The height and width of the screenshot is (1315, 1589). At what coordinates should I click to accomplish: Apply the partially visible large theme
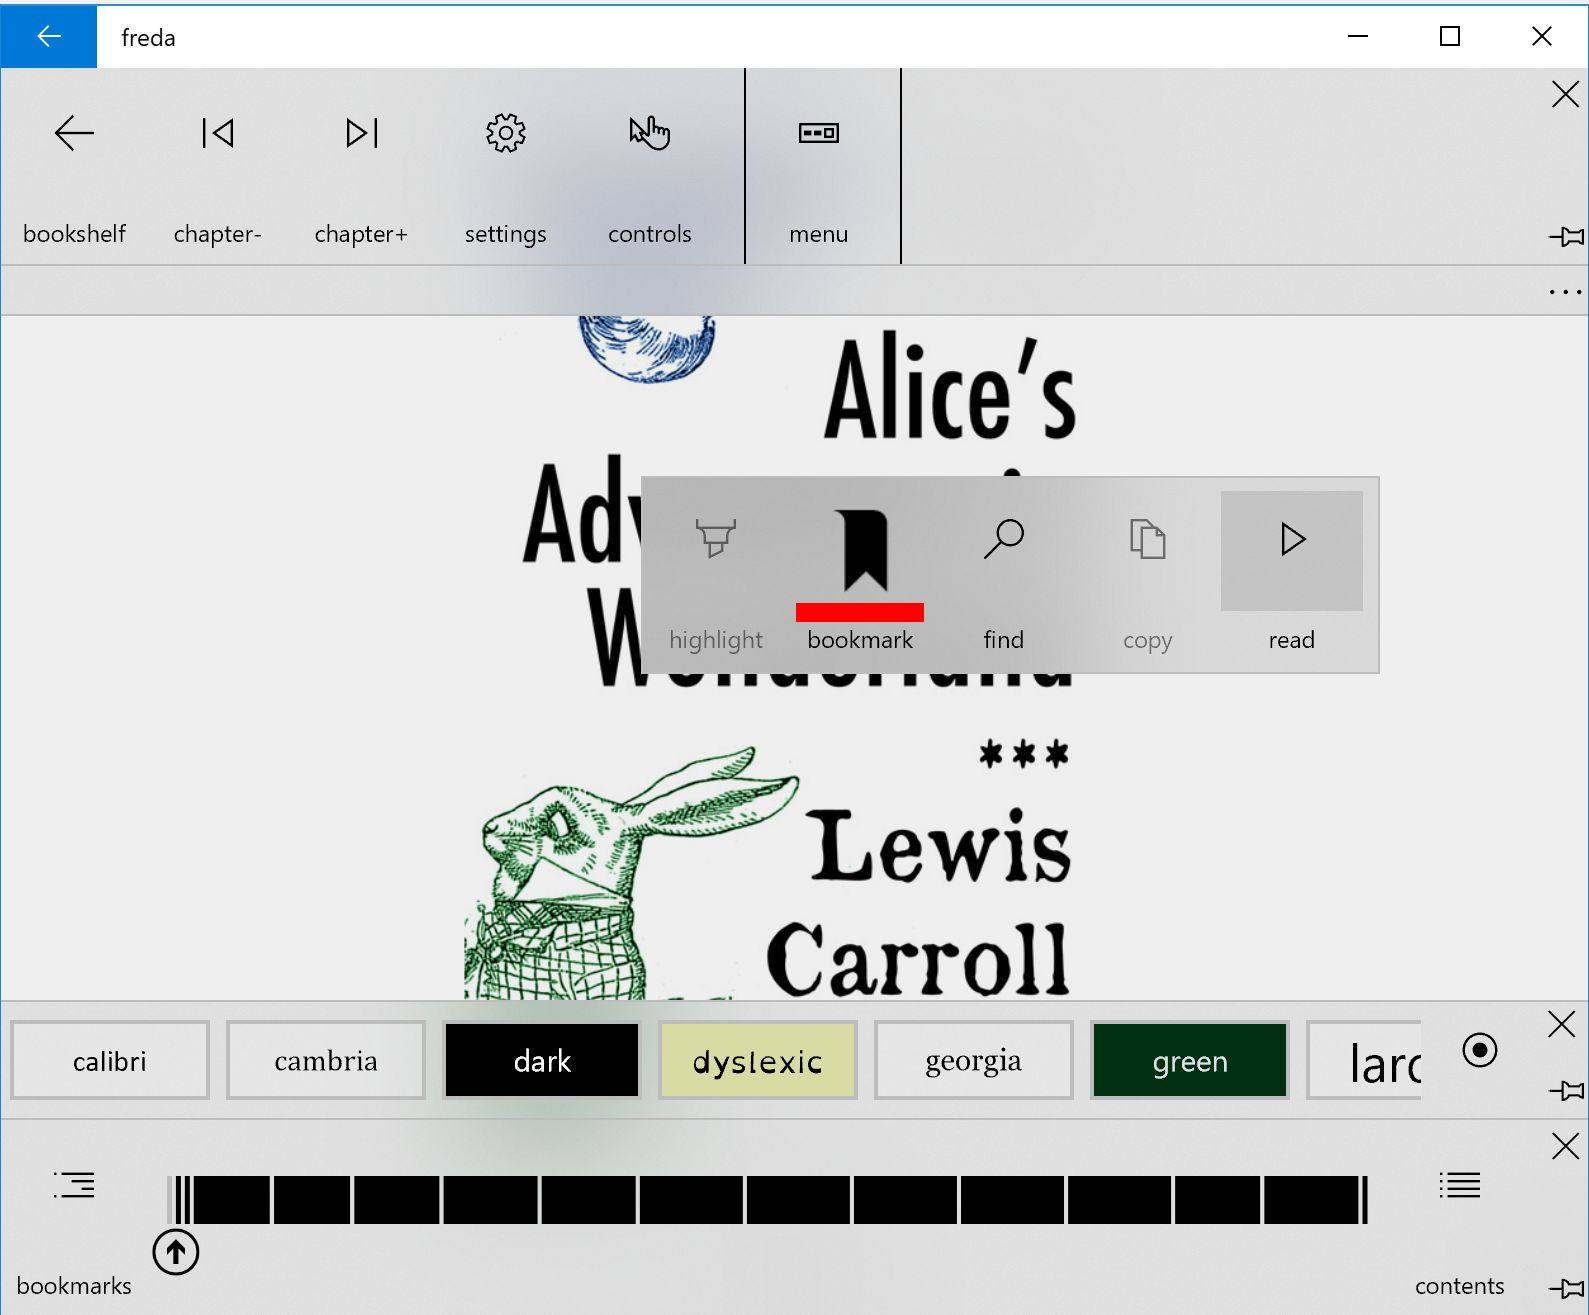click(x=1364, y=1060)
